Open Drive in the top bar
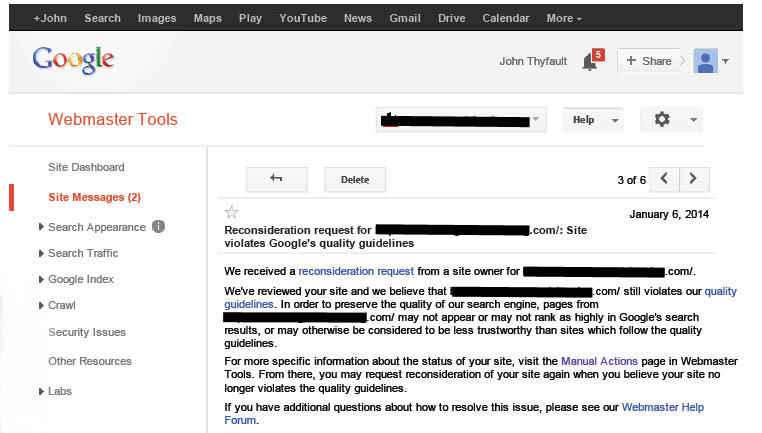 click(x=451, y=18)
